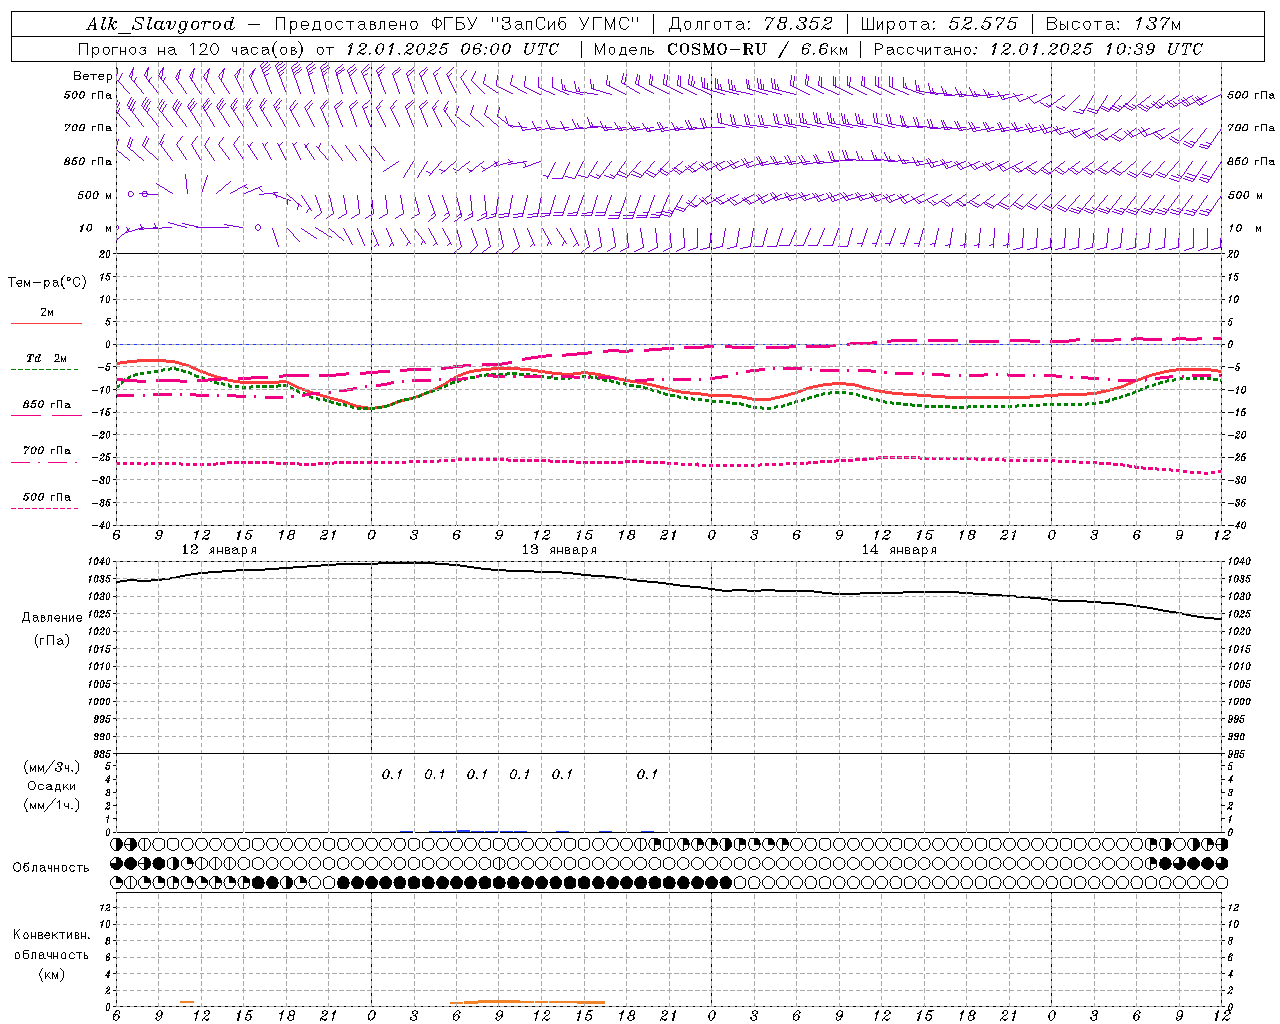This screenshot has width=1280, height=1024.
Task: Click the date label 12 января
Action: click(219, 550)
